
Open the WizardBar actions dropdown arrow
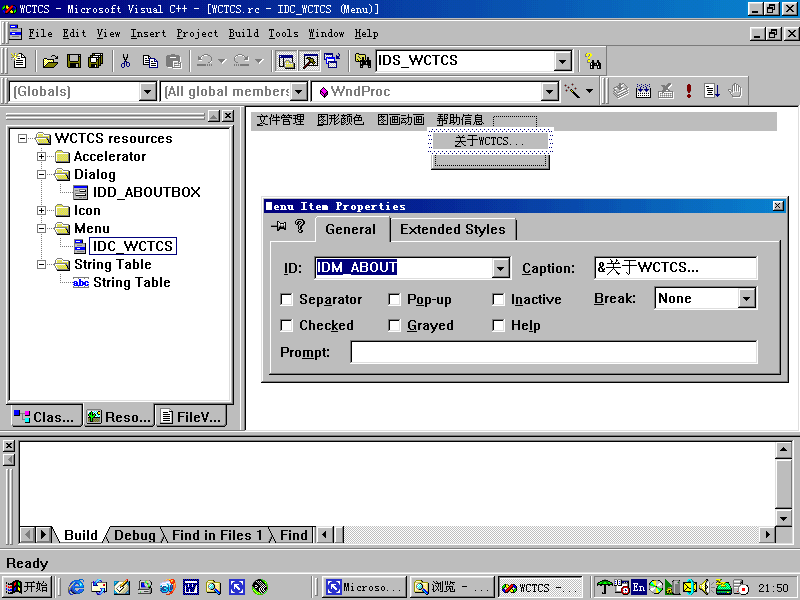click(589, 91)
